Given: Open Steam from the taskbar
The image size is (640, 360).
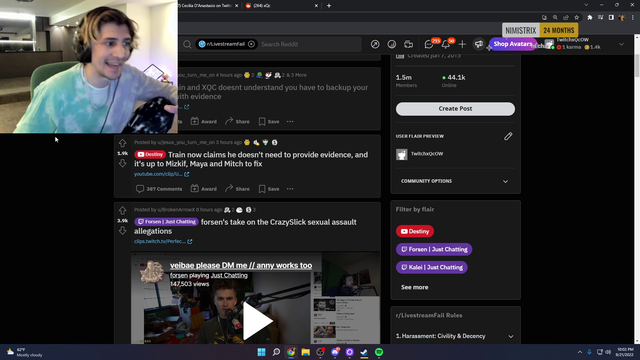Looking at the screenshot, I should tap(364, 352).
